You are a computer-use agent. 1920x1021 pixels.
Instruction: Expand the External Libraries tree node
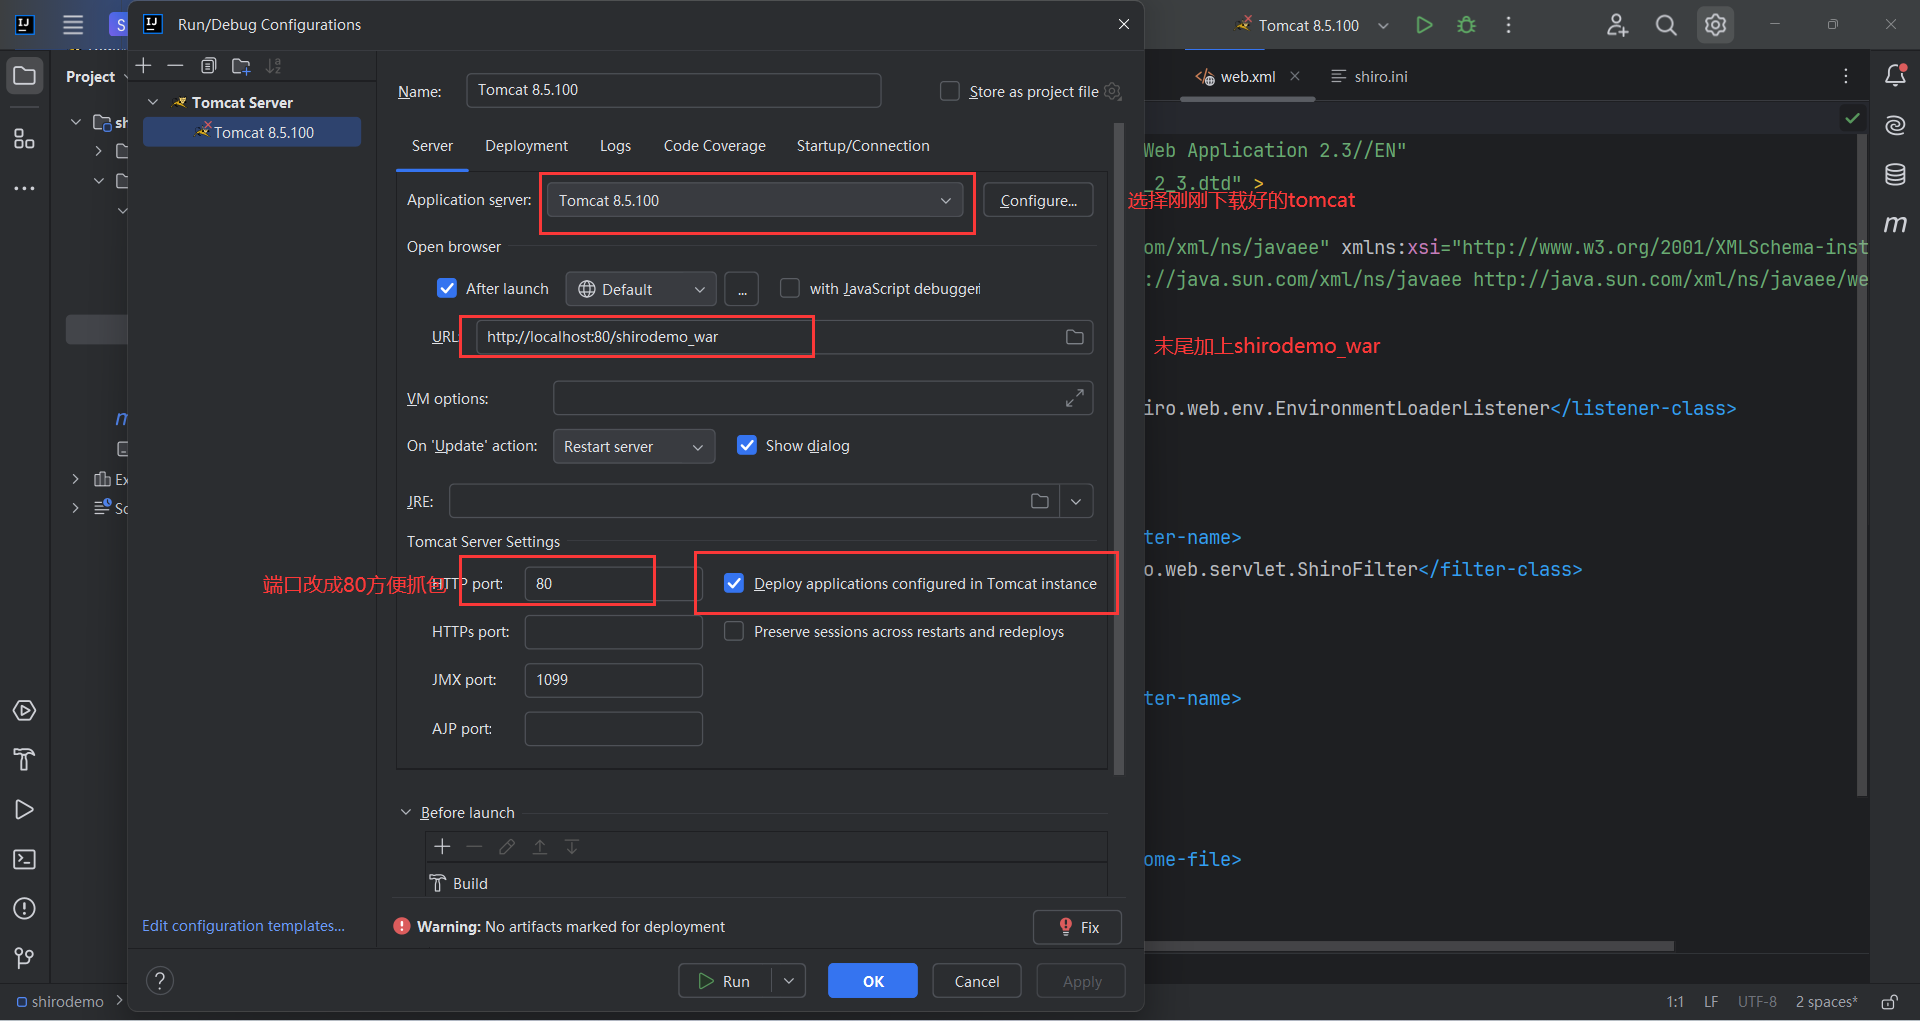point(75,479)
